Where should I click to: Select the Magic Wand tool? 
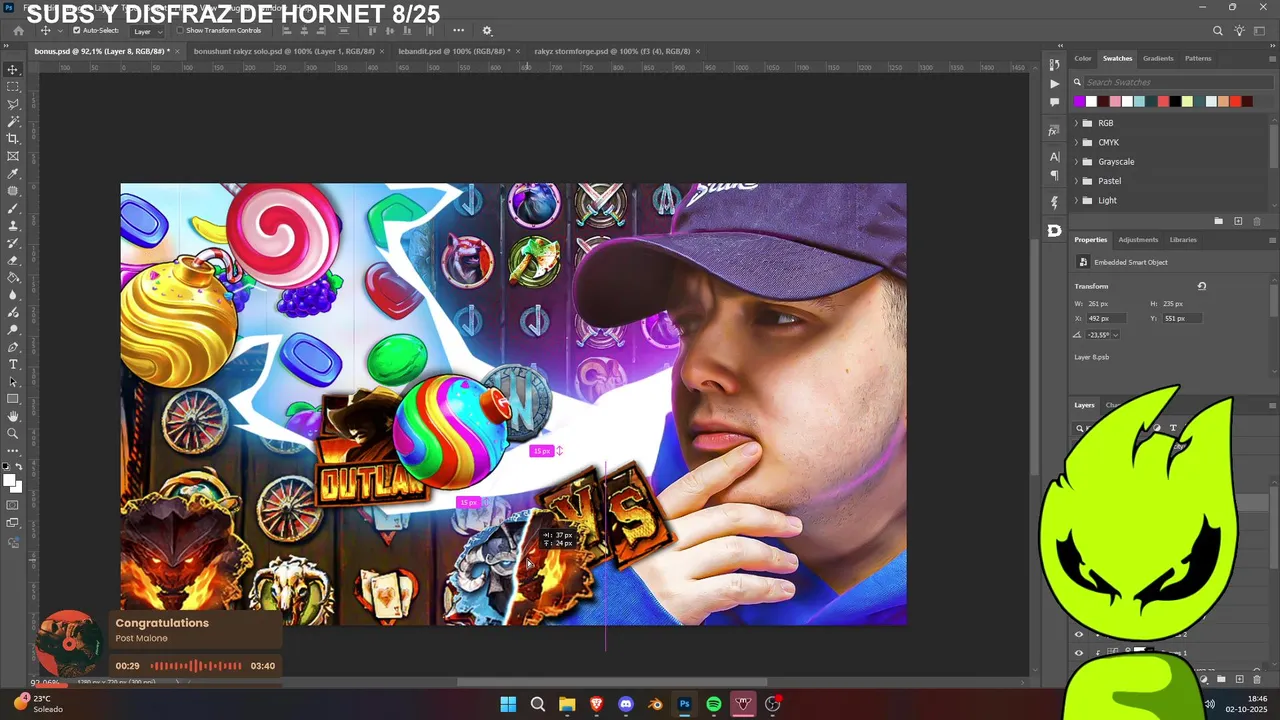coord(13,121)
